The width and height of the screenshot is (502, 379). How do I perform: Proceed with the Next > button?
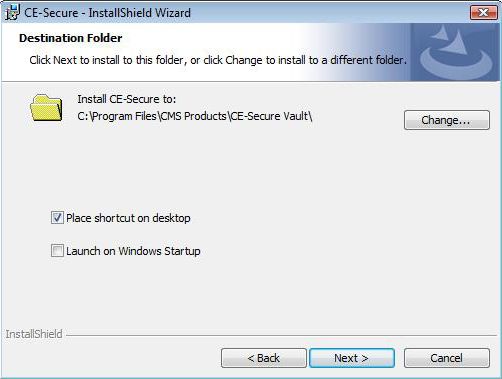(x=352, y=358)
